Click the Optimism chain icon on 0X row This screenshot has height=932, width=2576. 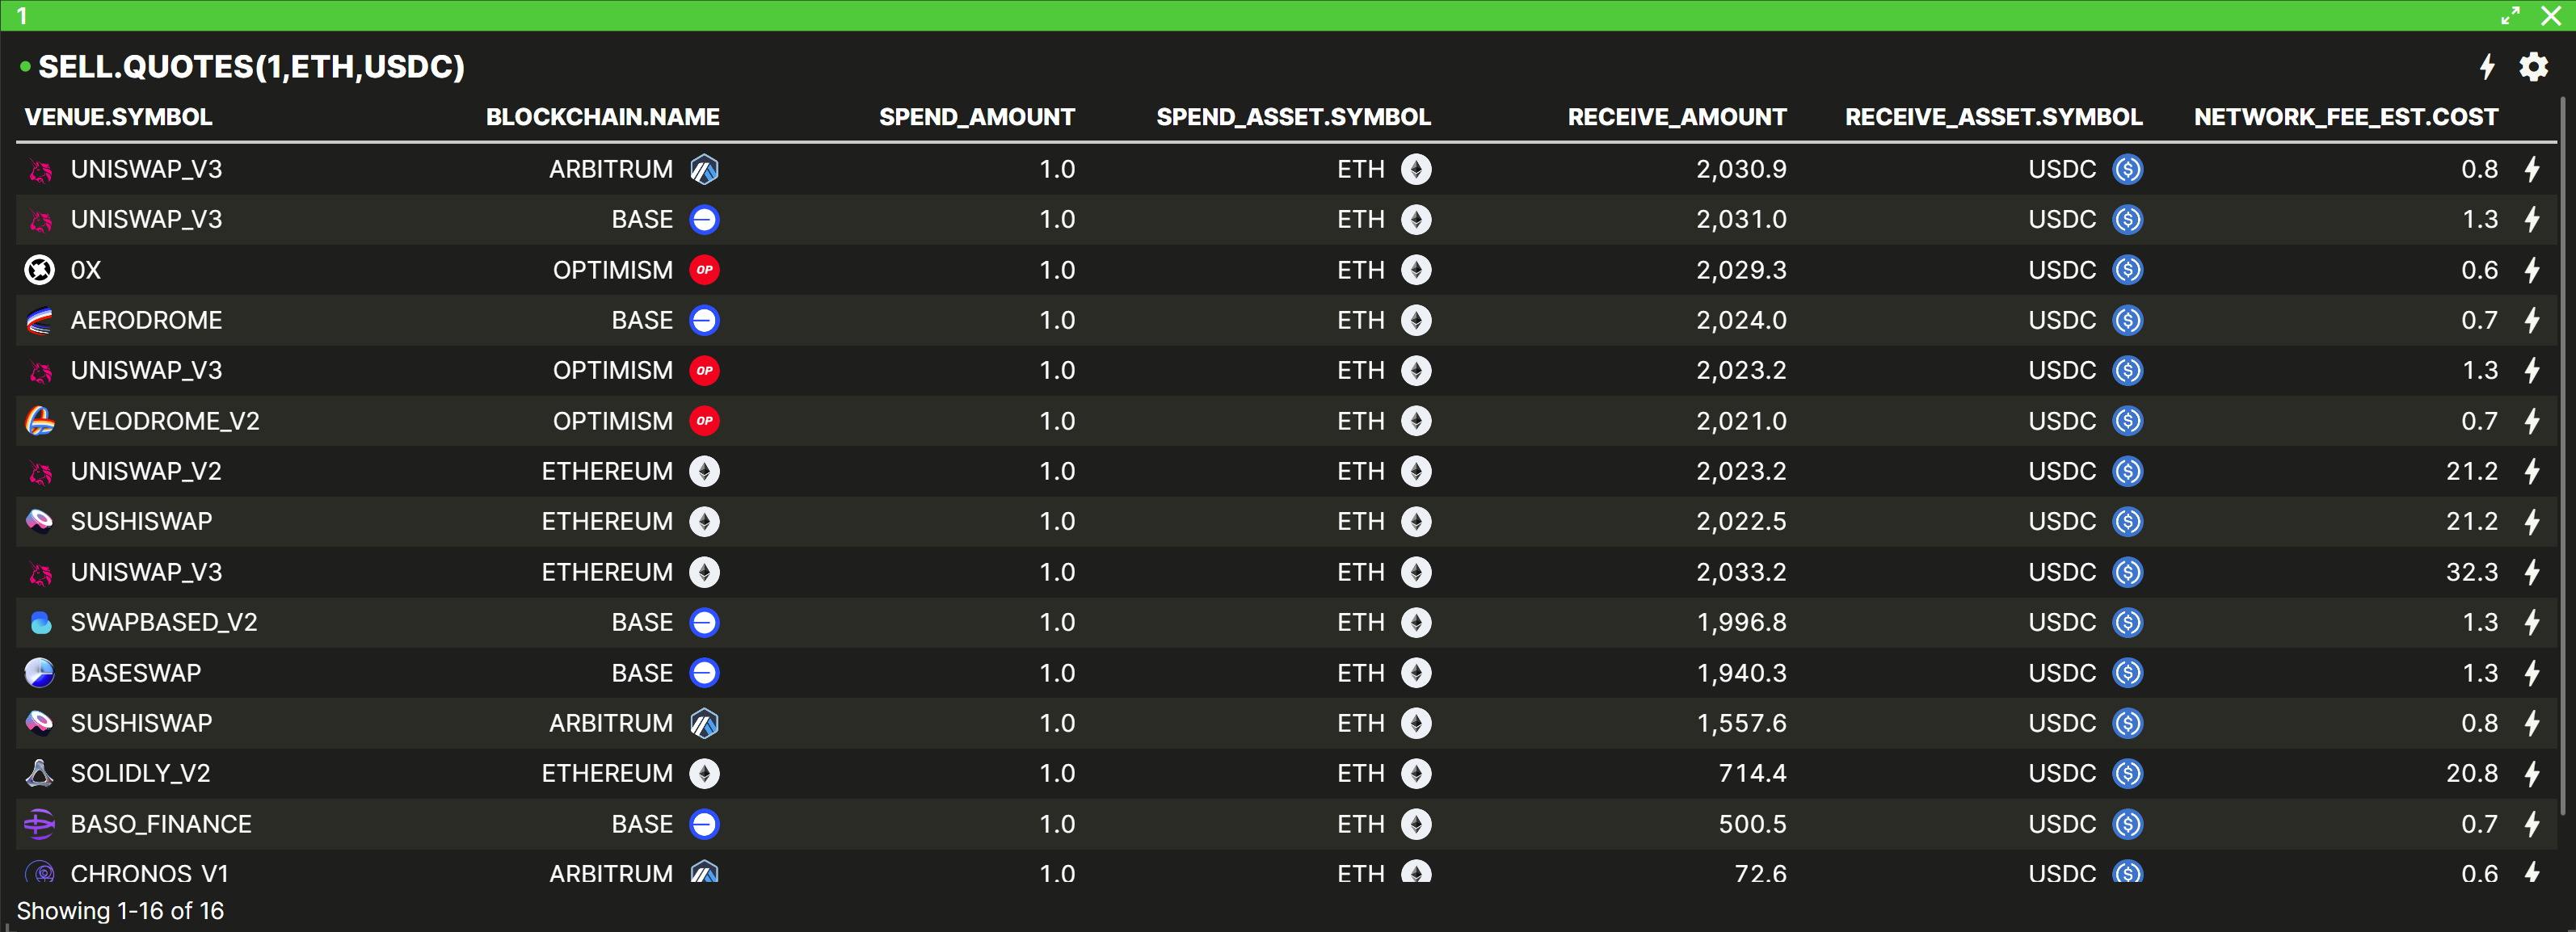[x=704, y=270]
